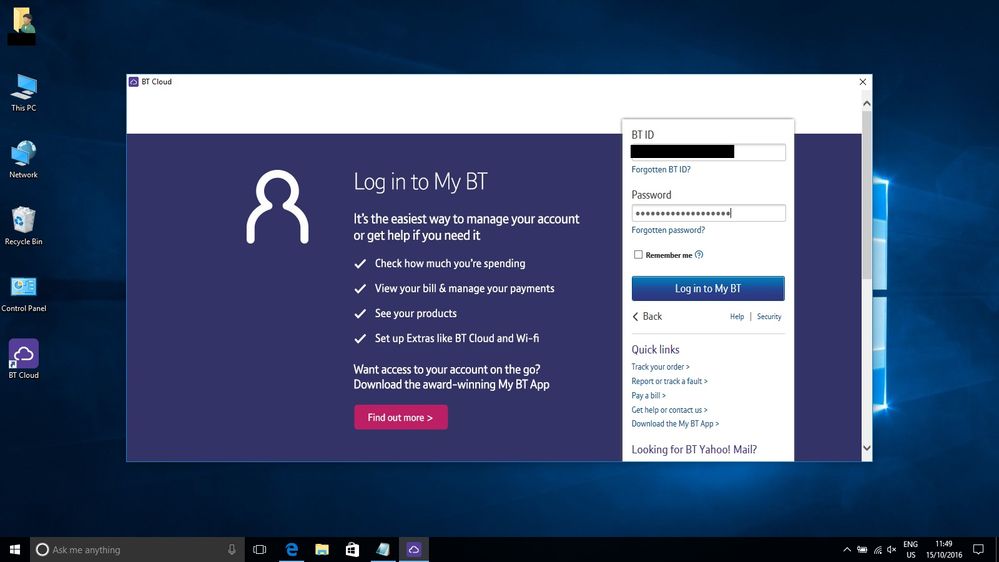Open Download the My BT App link

click(x=675, y=424)
